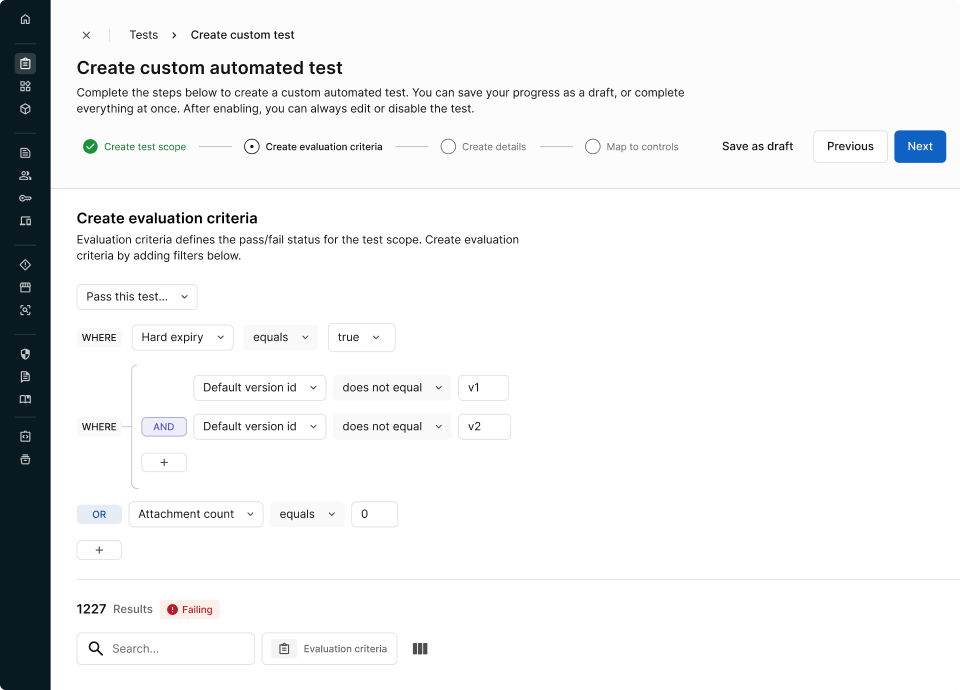Go to the Tests breadcrumb
The image size is (960, 690).
(144, 35)
